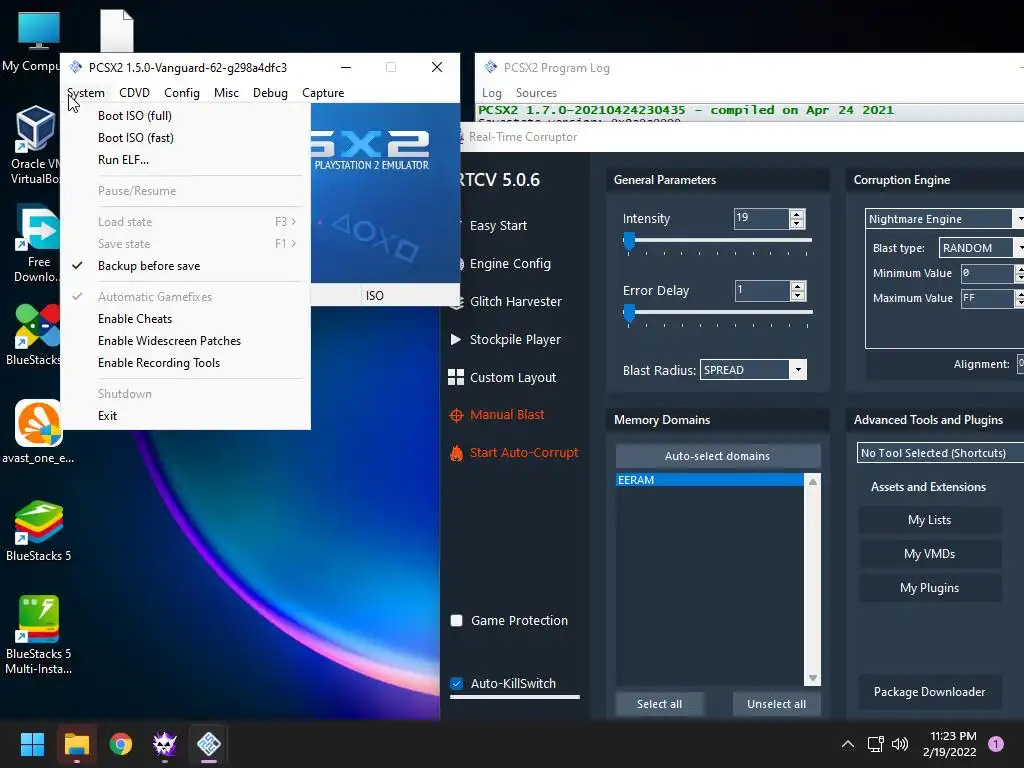Click the Error Delay slider handle
Viewport: 1024px width, 768px height.
(x=629, y=313)
